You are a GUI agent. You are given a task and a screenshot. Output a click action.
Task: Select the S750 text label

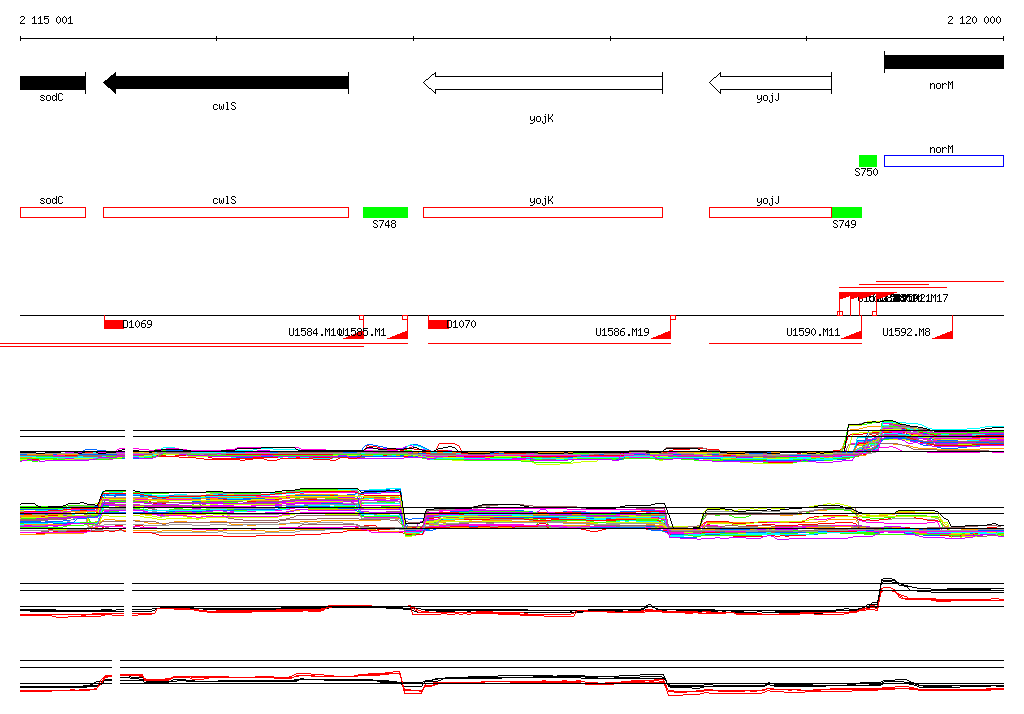pyautogui.click(x=866, y=172)
